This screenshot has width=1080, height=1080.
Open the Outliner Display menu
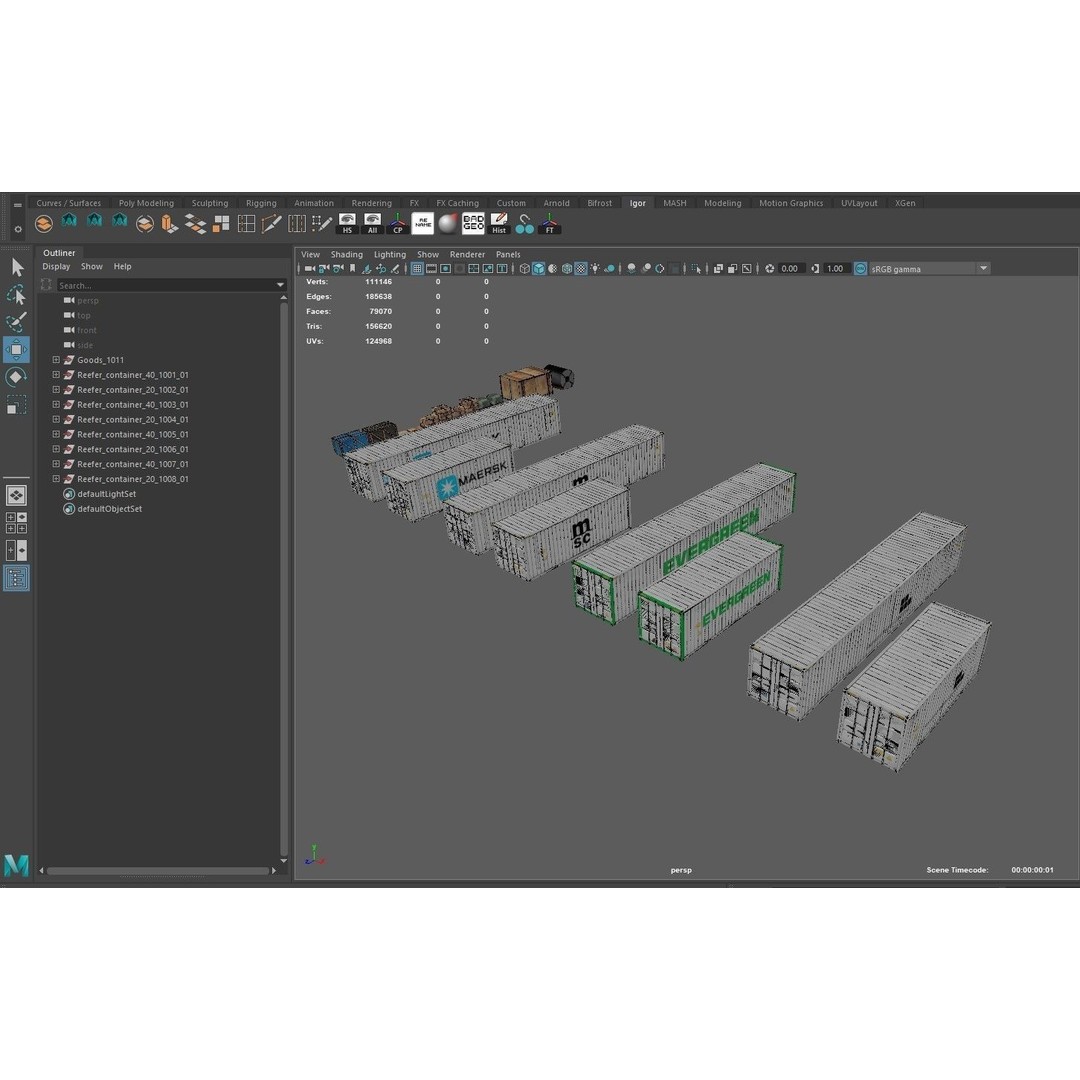tap(56, 266)
